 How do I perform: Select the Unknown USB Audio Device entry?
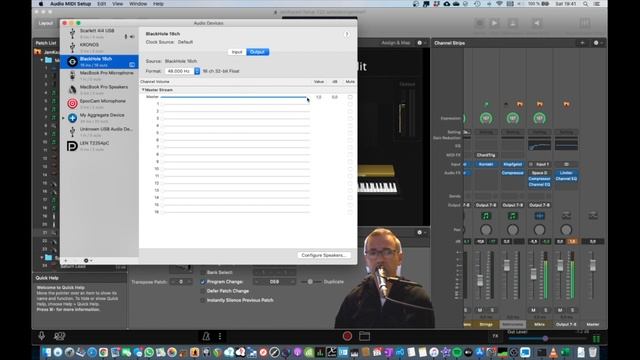coord(99,132)
